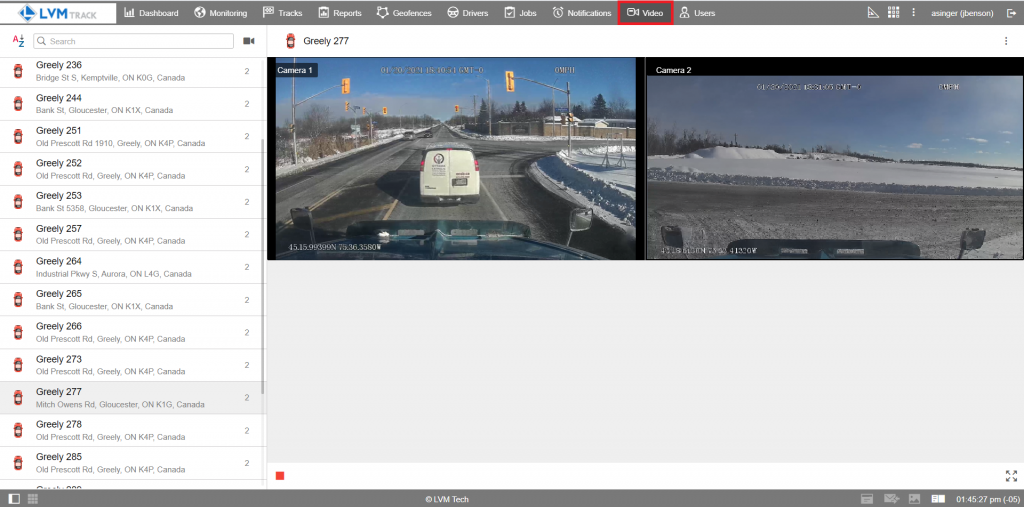Image resolution: width=1024 pixels, height=507 pixels.
Task: Log out using the exit icon
Action: (x=1011, y=13)
